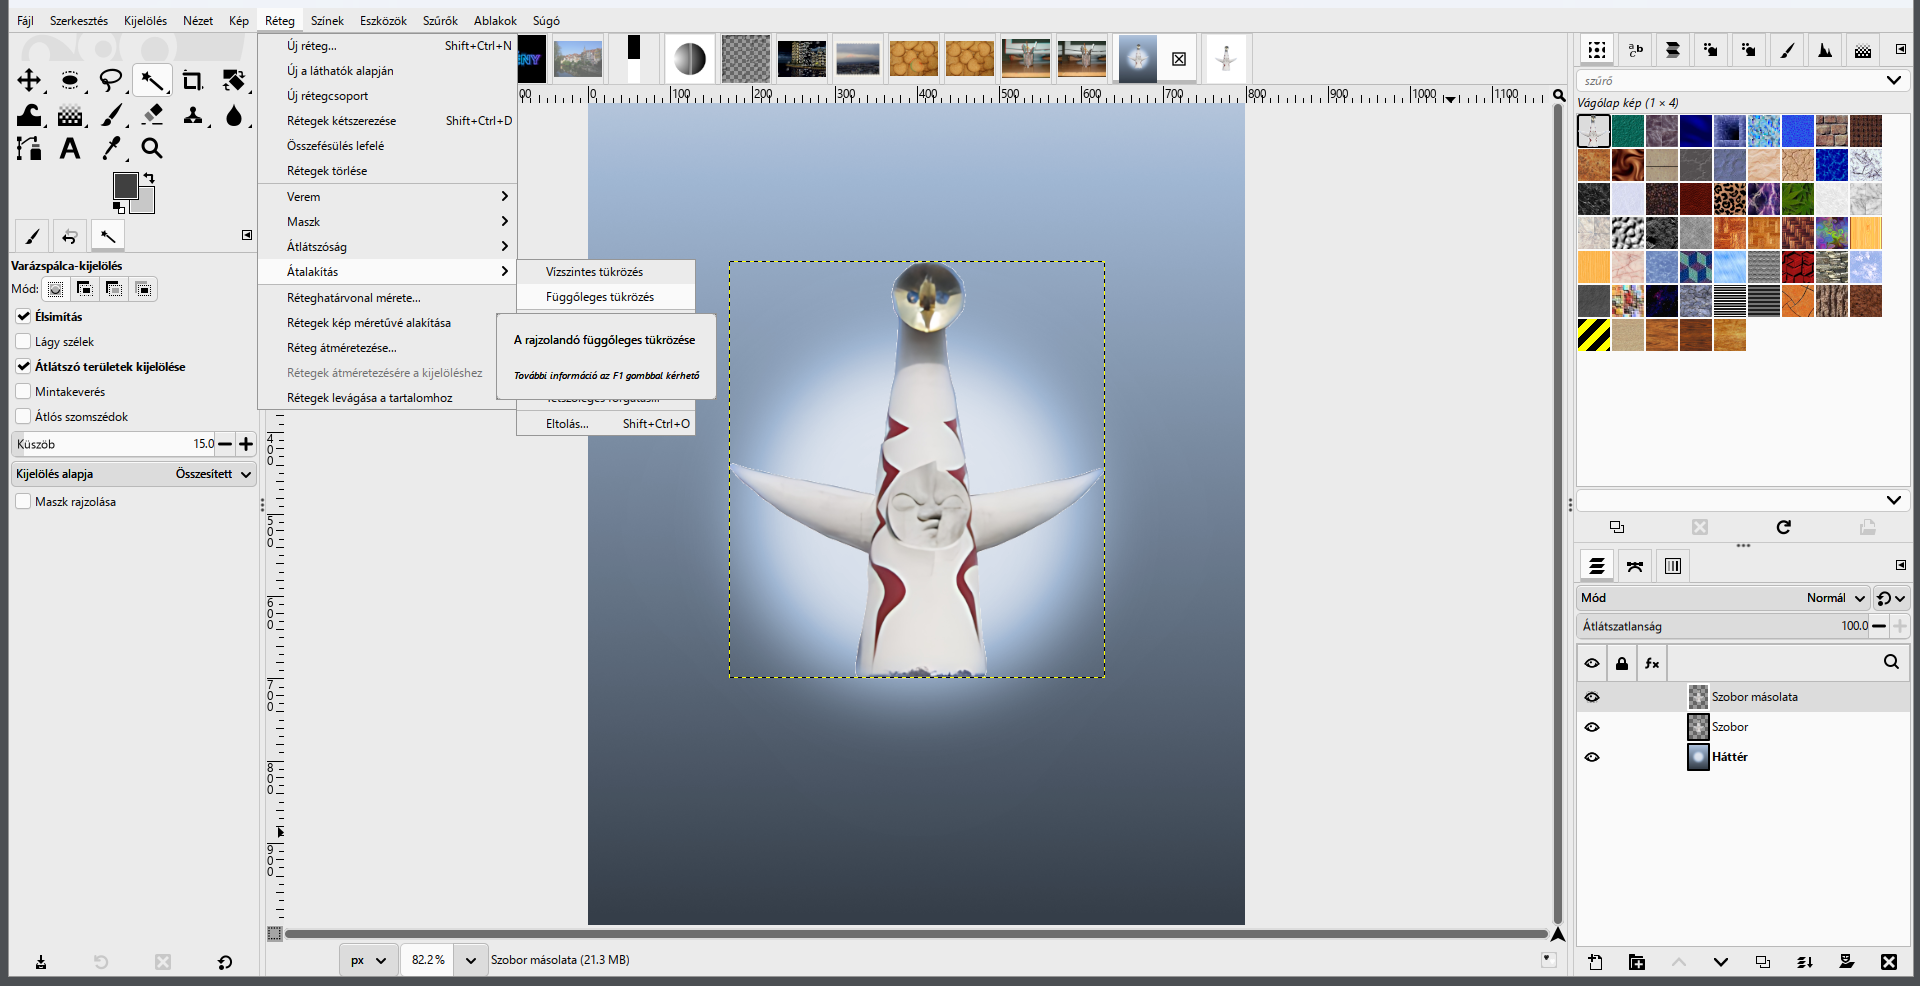Select the Crop tool
Viewport: 1920px width, 986px height.
click(192, 81)
